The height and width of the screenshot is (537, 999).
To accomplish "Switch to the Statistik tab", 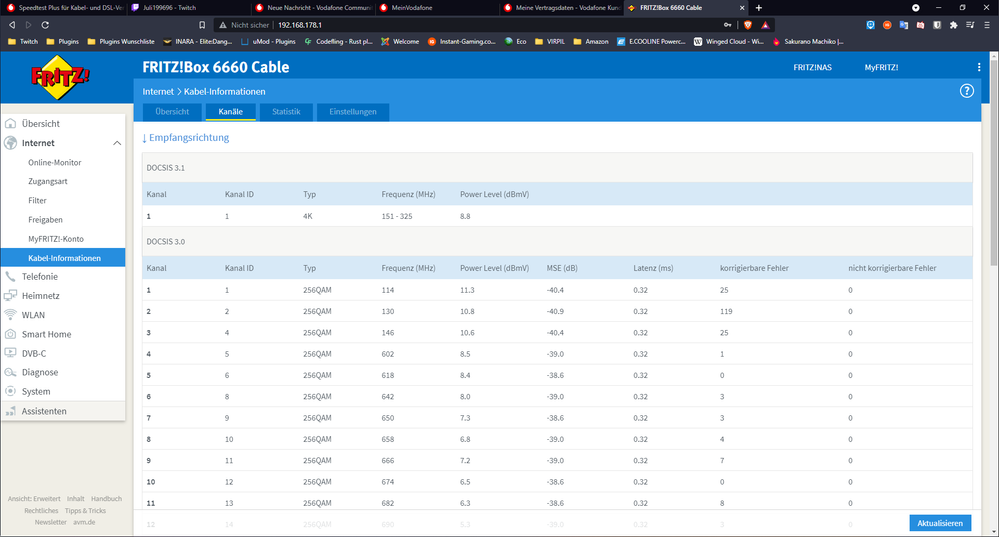I will coord(286,111).
